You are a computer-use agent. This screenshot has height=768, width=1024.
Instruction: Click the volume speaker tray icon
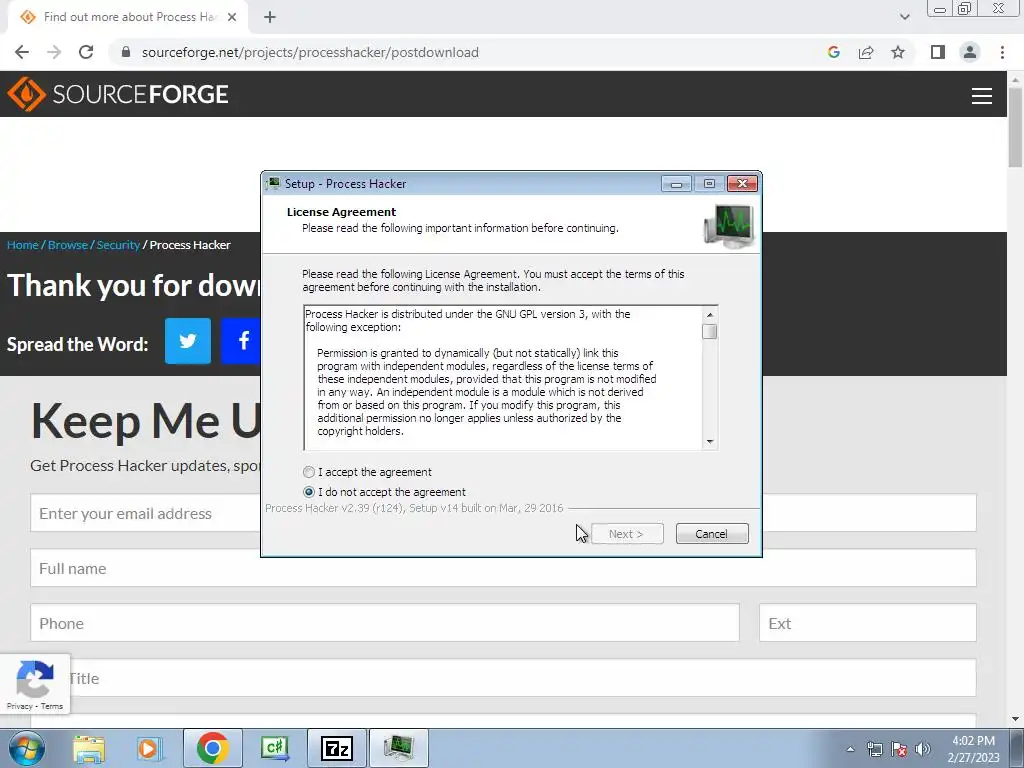click(923, 749)
